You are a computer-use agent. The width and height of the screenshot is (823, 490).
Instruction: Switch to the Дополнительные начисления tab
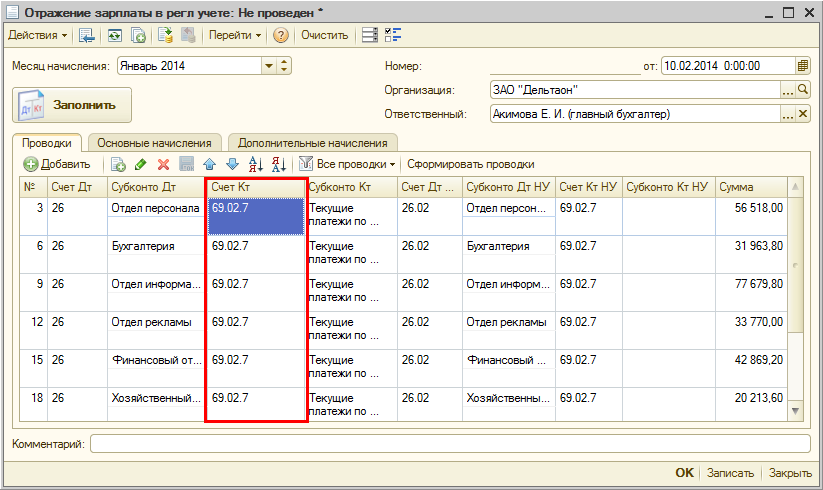pyautogui.click(x=312, y=143)
